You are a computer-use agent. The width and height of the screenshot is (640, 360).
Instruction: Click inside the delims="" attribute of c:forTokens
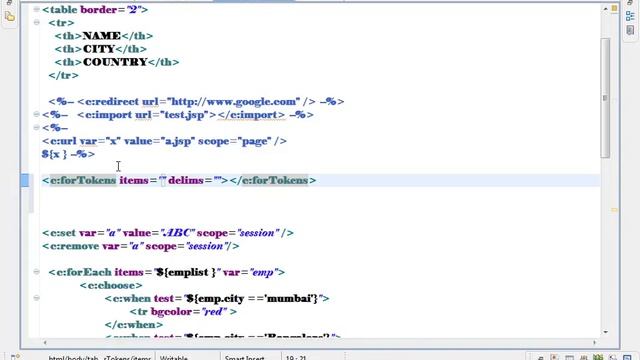(x=218, y=180)
